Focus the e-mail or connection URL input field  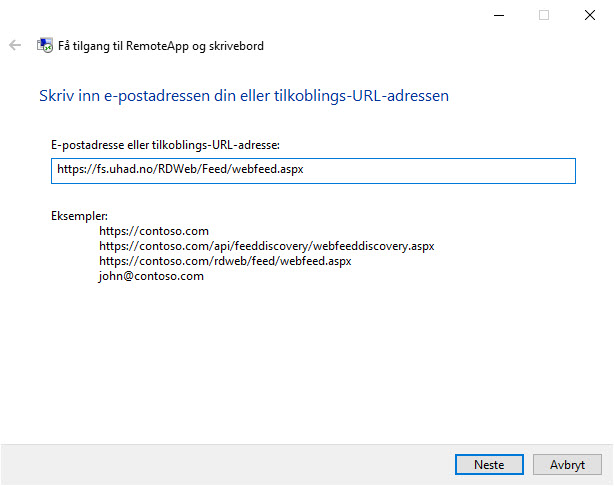click(x=313, y=171)
